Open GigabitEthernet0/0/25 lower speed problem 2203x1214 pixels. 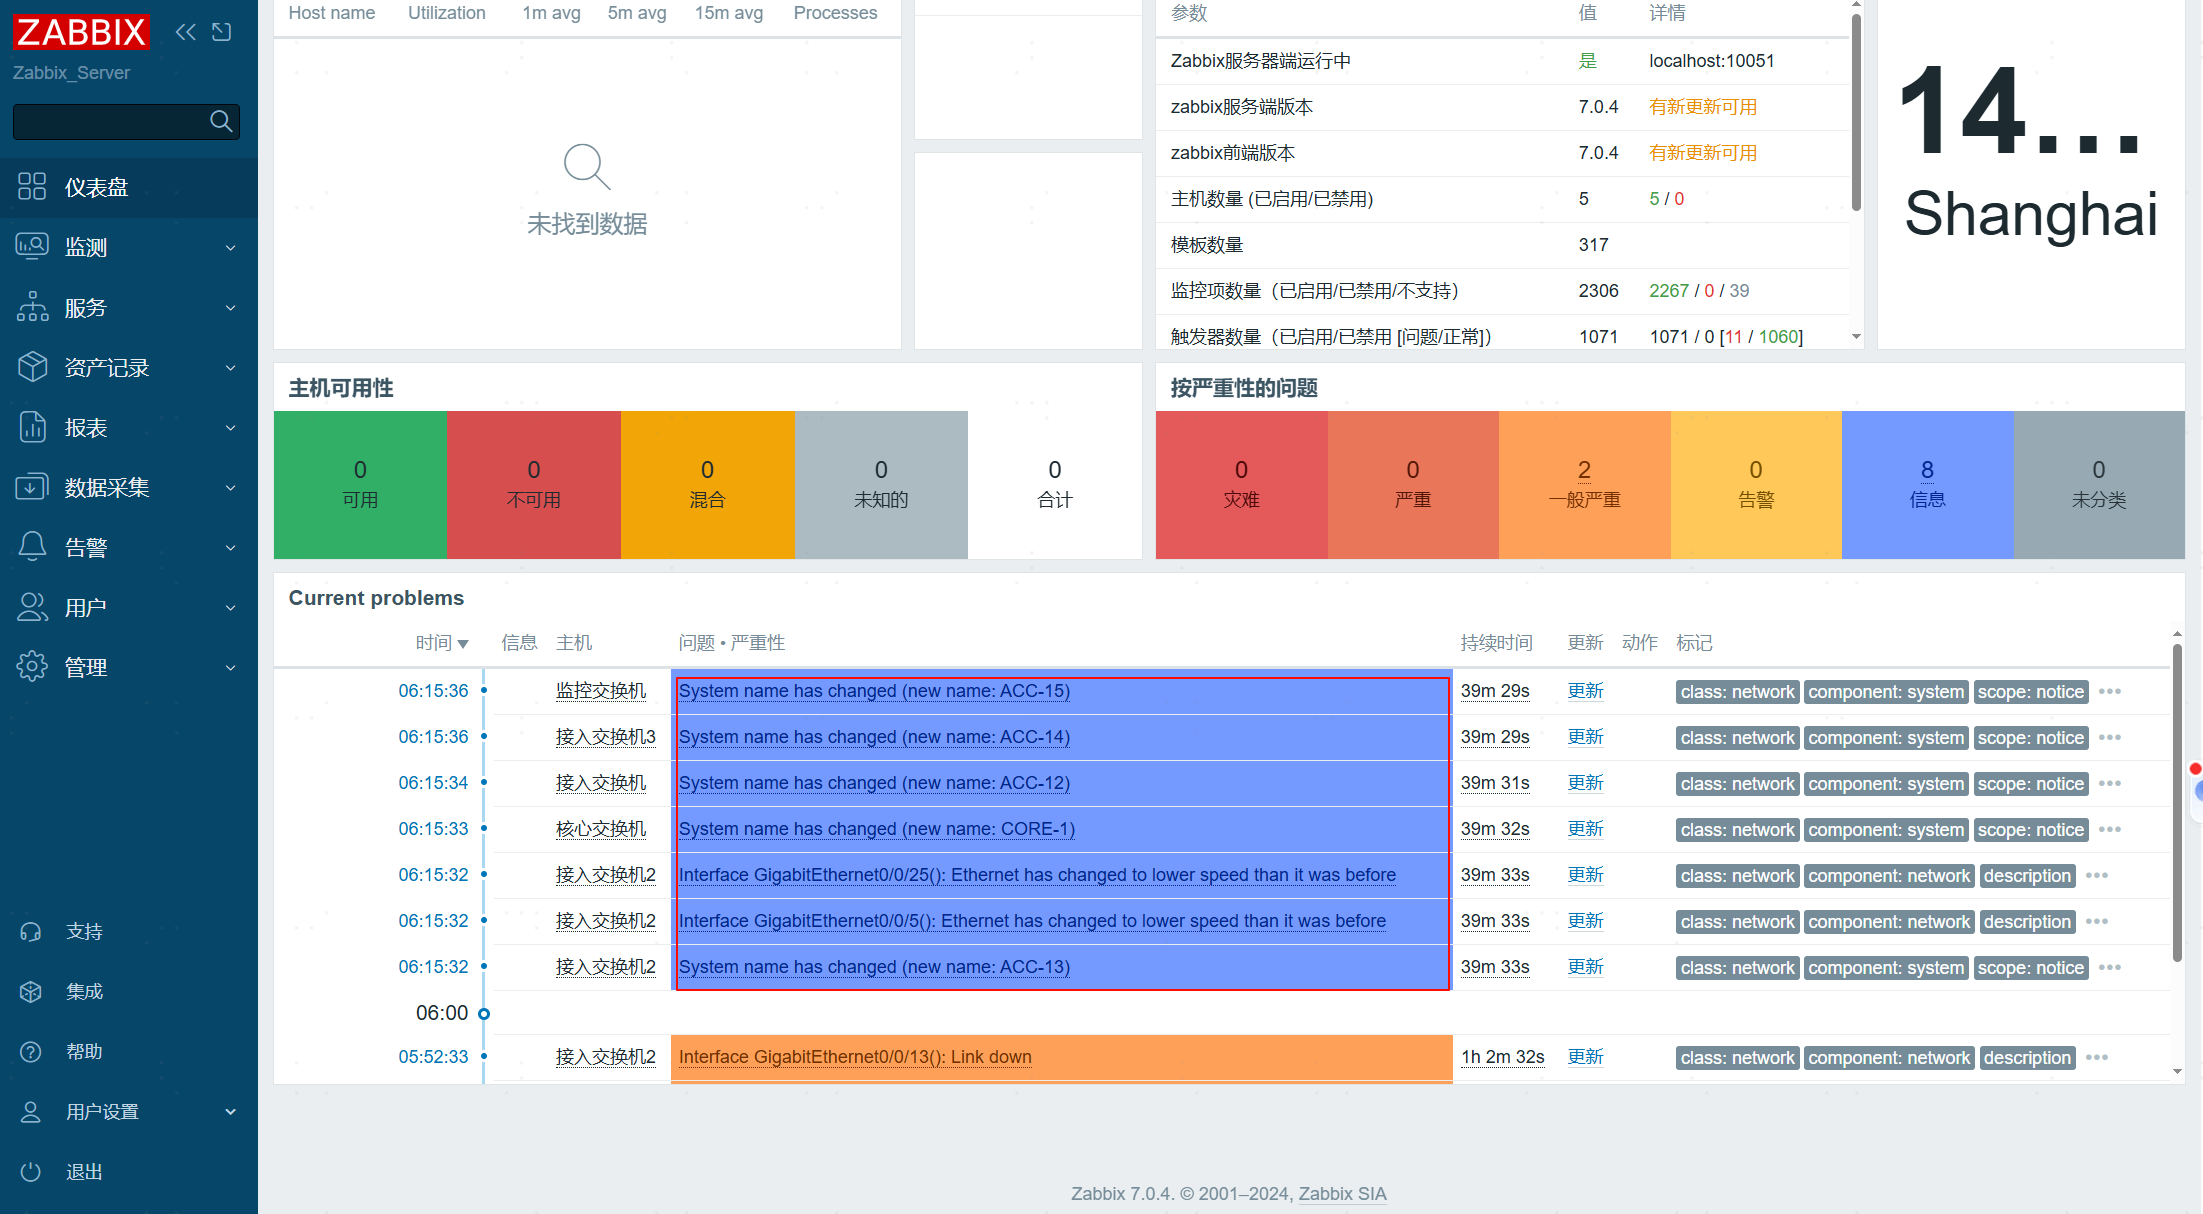click(1037, 875)
